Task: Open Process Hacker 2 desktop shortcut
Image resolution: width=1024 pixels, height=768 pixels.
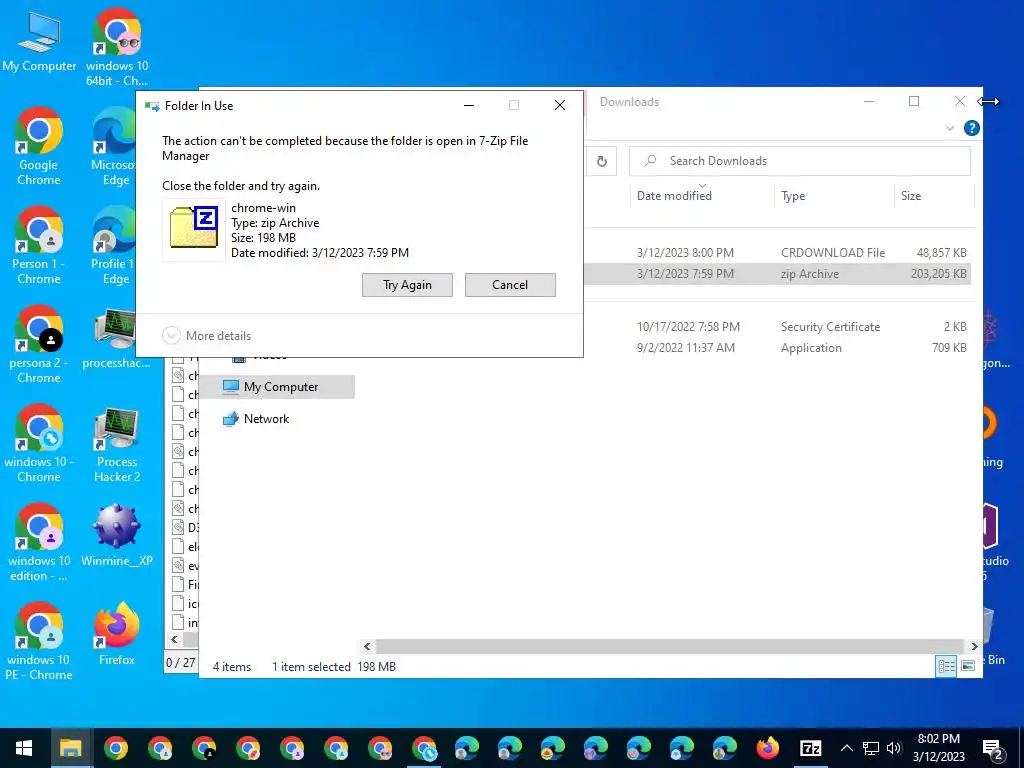Action: tap(117, 444)
